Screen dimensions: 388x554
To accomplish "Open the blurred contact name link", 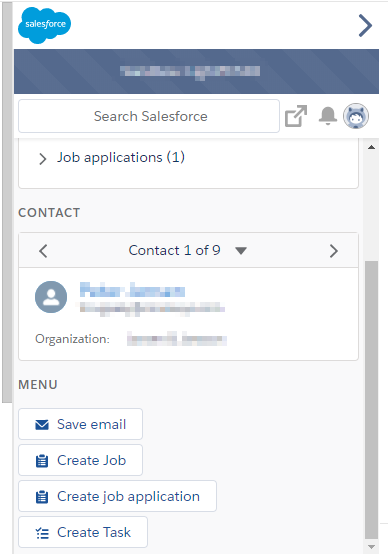I will click(x=132, y=290).
